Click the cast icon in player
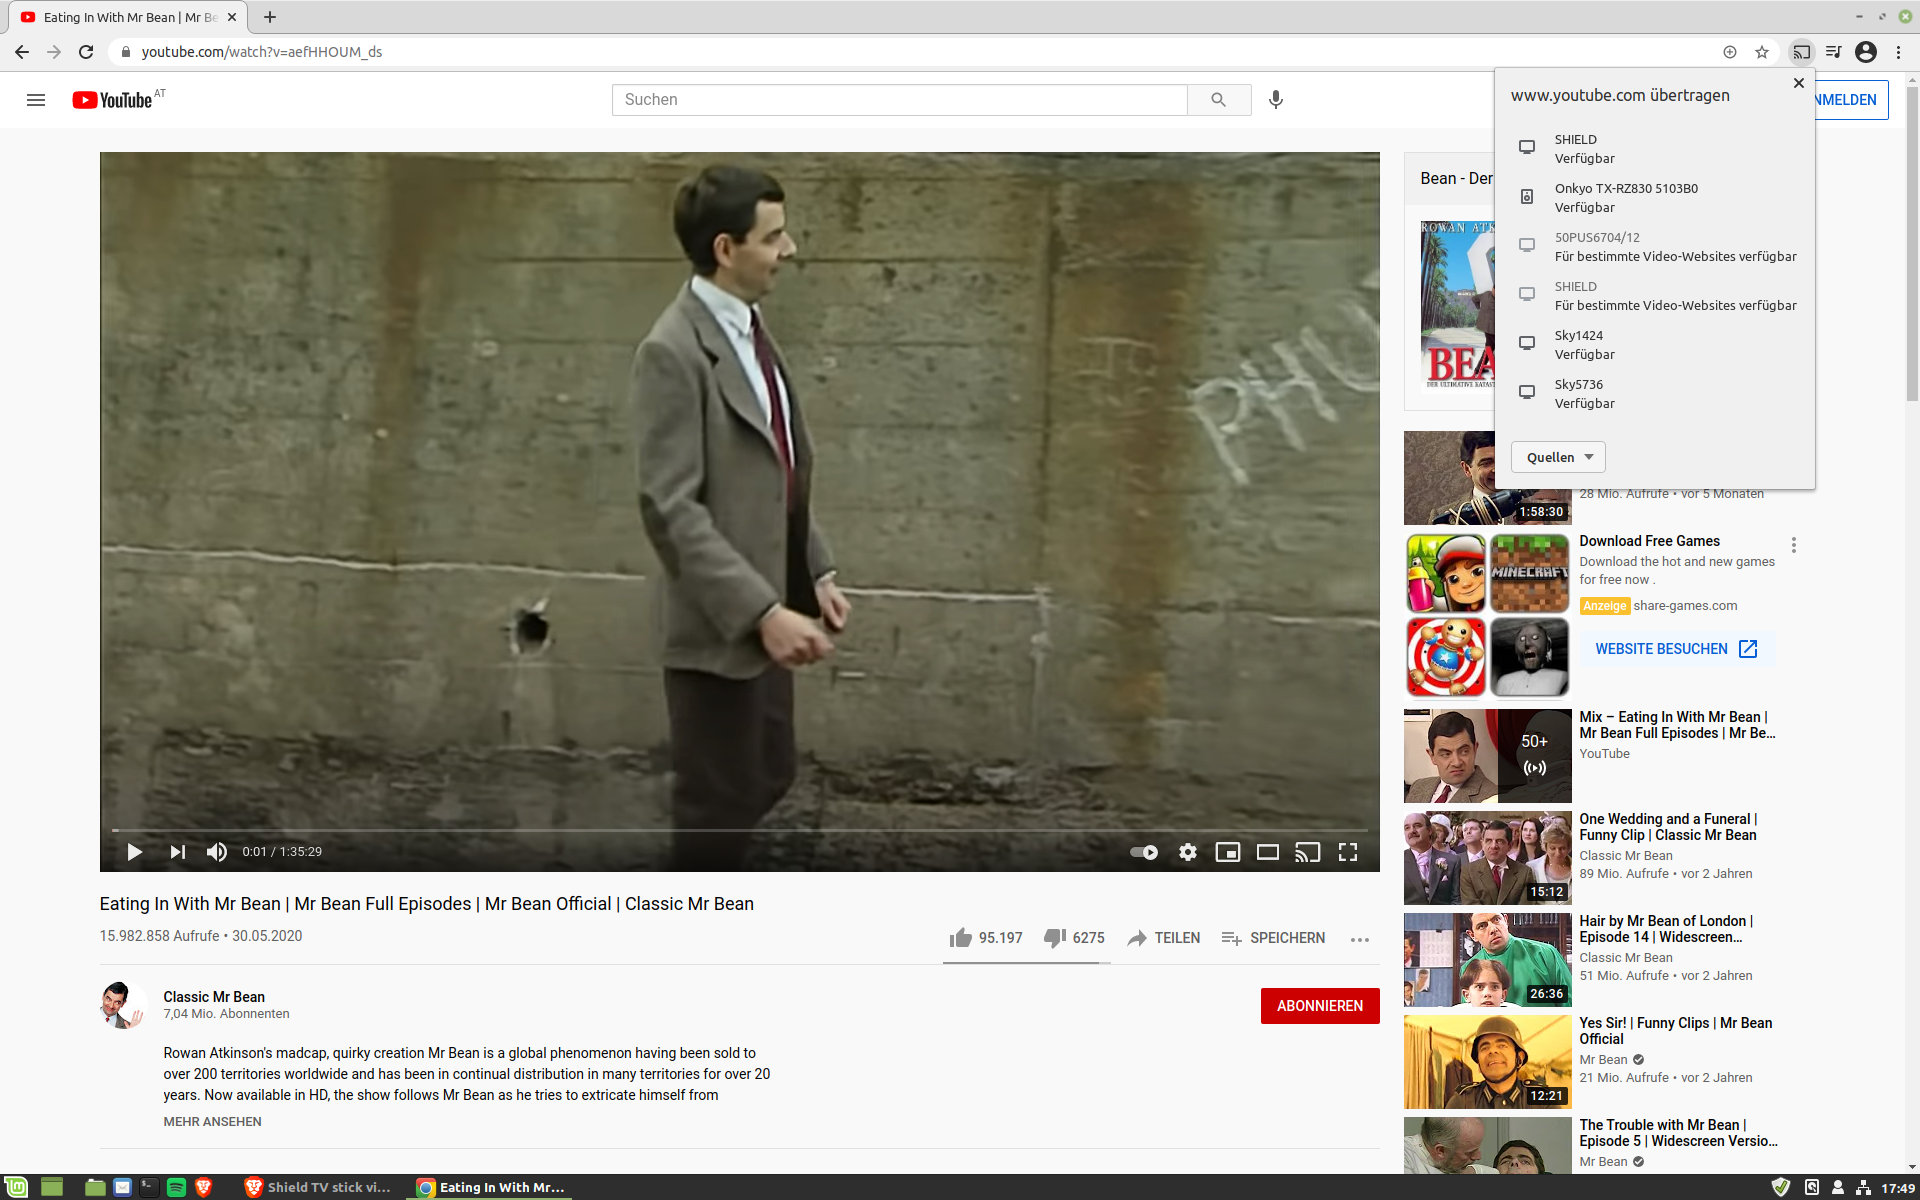The height and width of the screenshot is (1200, 1920). coord(1308,852)
